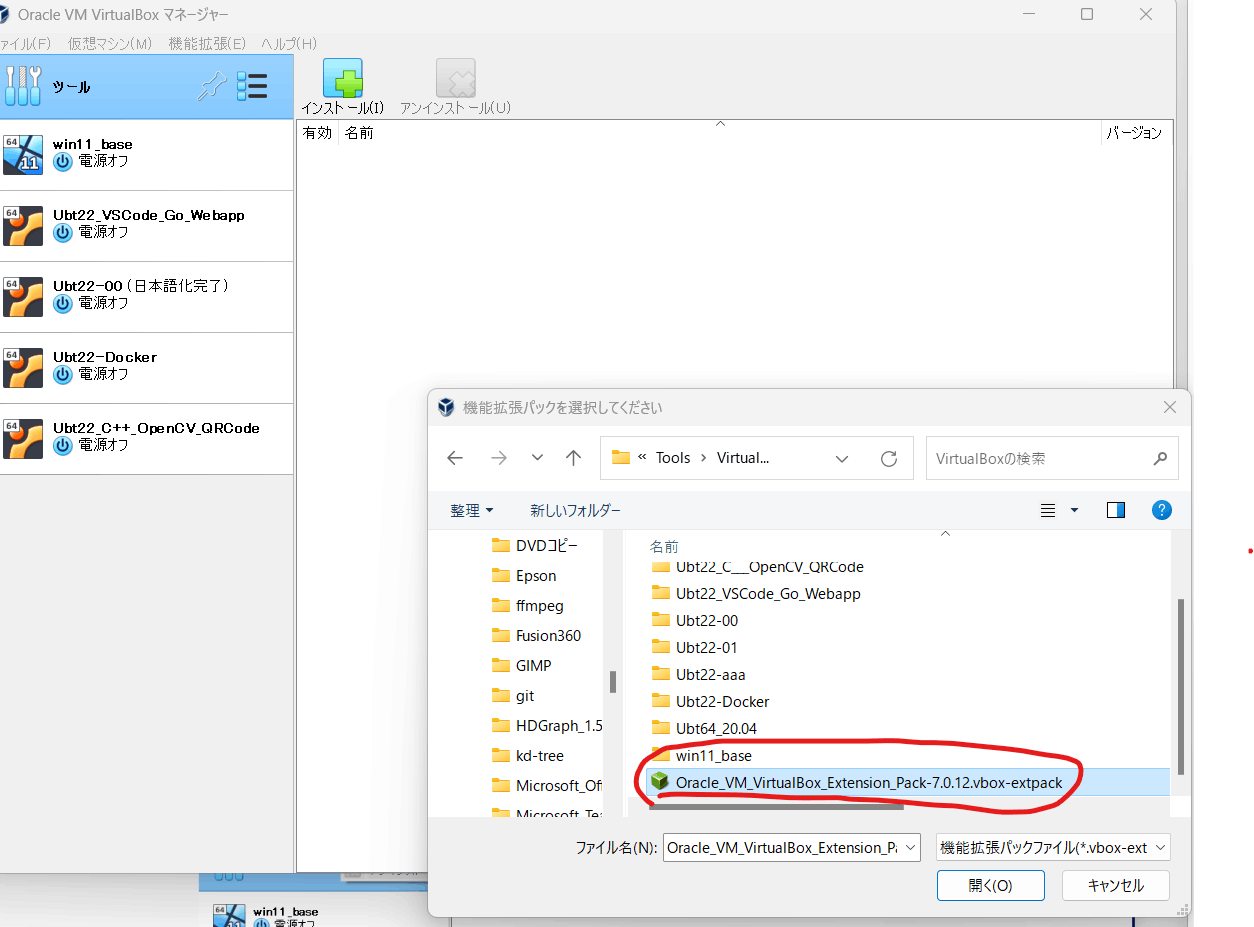The height and width of the screenshot is (927, 1254).
Task: Click the pin icon next to Tools
Action: click(211, 87)
